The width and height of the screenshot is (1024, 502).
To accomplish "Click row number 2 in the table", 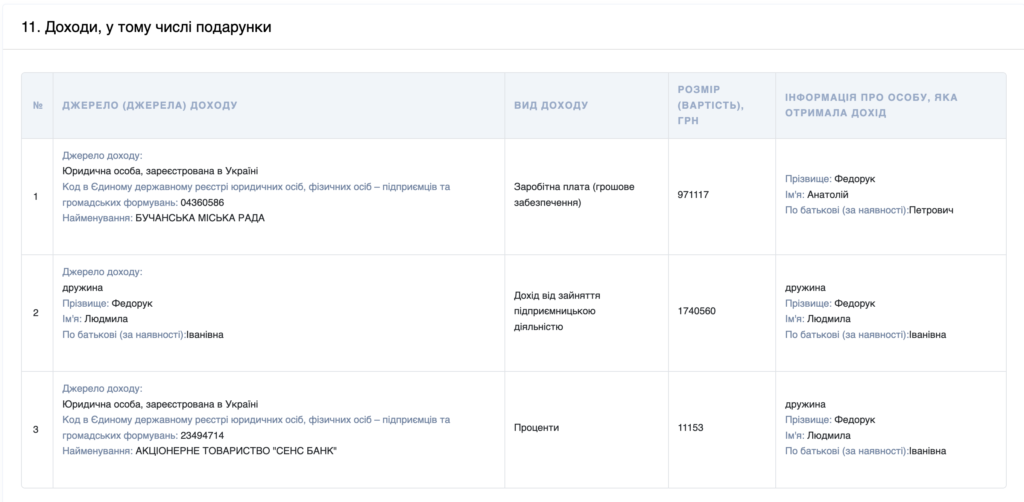I will [37, 312].
